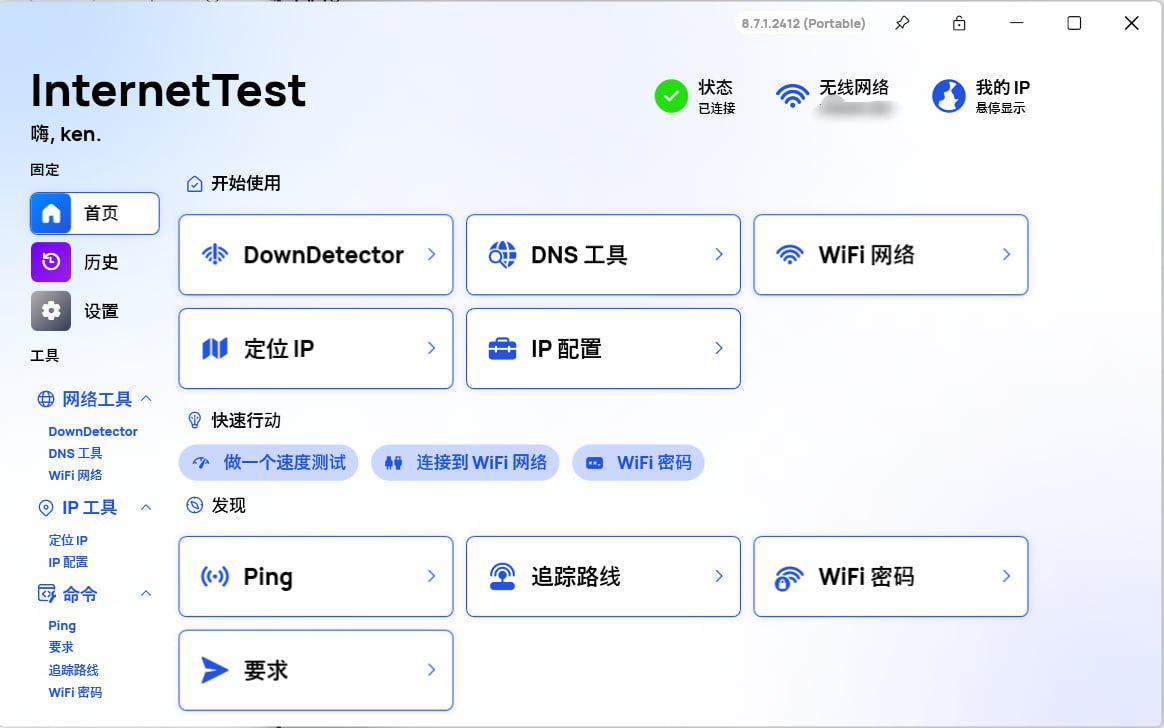Screen dimensions: 1164x728
Task: Click the 要求 paper-plane icon on its card
Action: pos(214,670)
